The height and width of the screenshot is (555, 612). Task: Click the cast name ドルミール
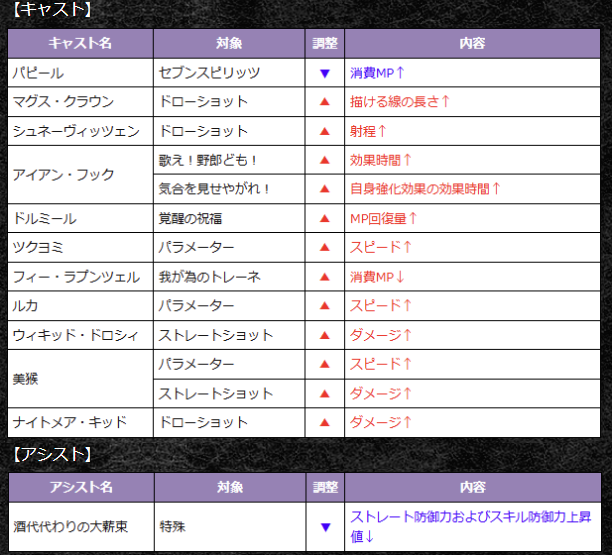tap(44, 219)
